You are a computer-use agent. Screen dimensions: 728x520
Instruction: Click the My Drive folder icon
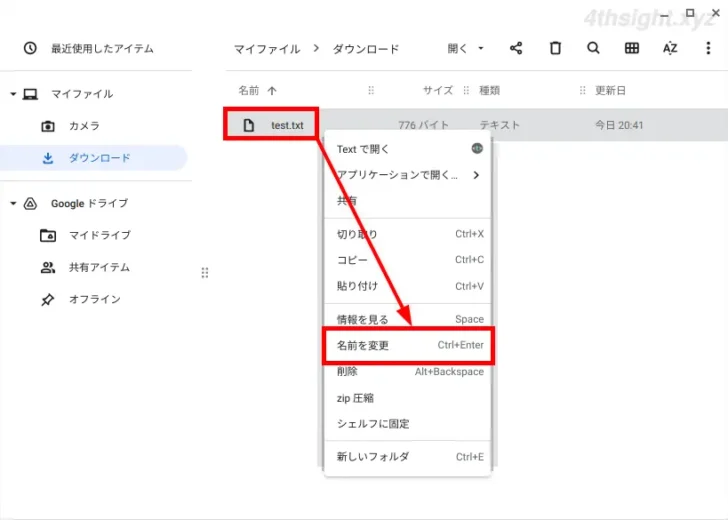click(x=48, y=235)
